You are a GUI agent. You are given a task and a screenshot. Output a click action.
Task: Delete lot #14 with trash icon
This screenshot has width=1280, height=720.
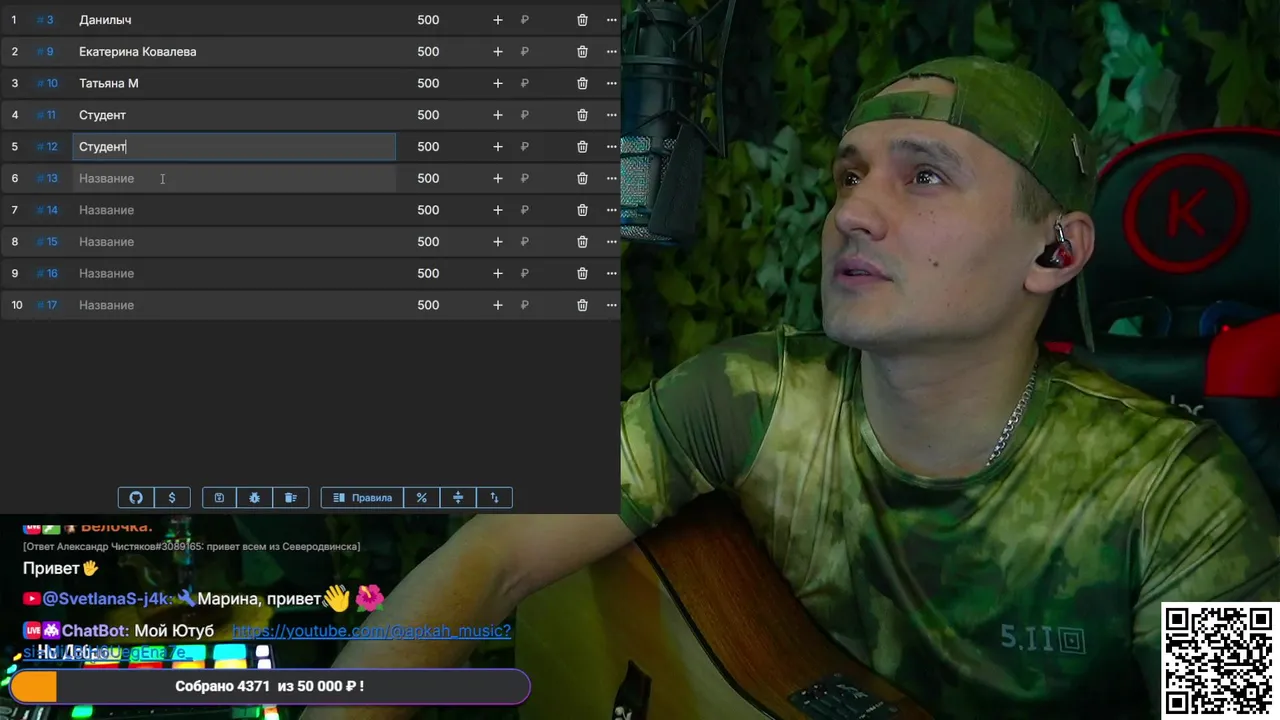click(582, 210)
